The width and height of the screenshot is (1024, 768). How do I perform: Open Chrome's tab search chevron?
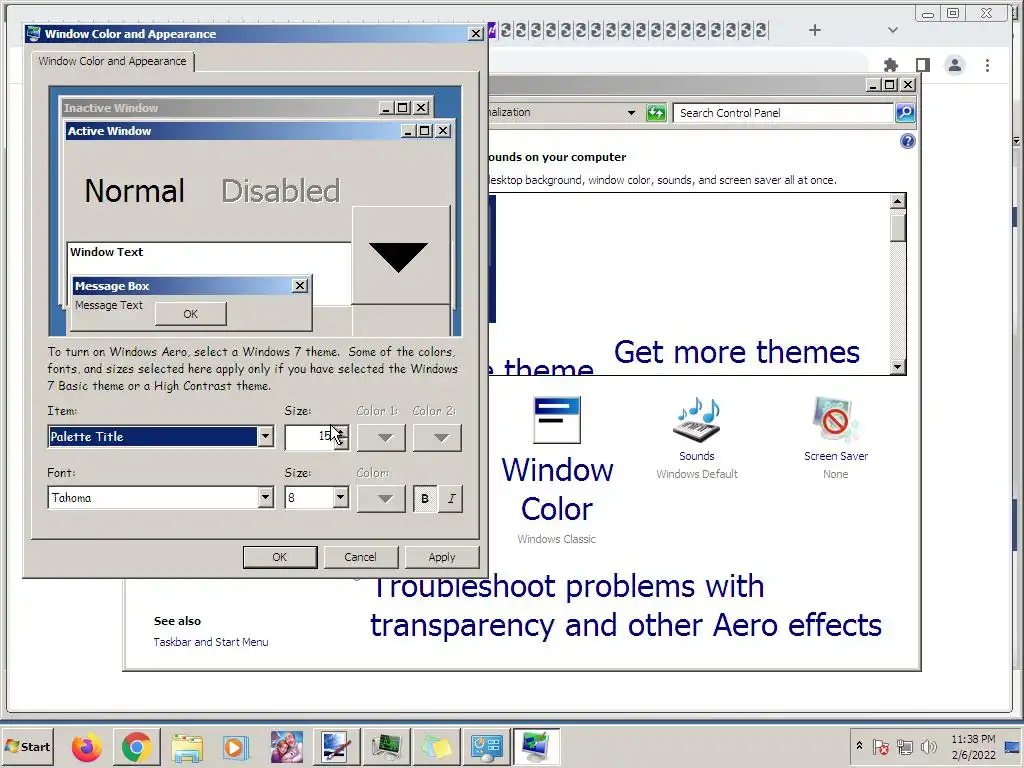tap(893, 30)
